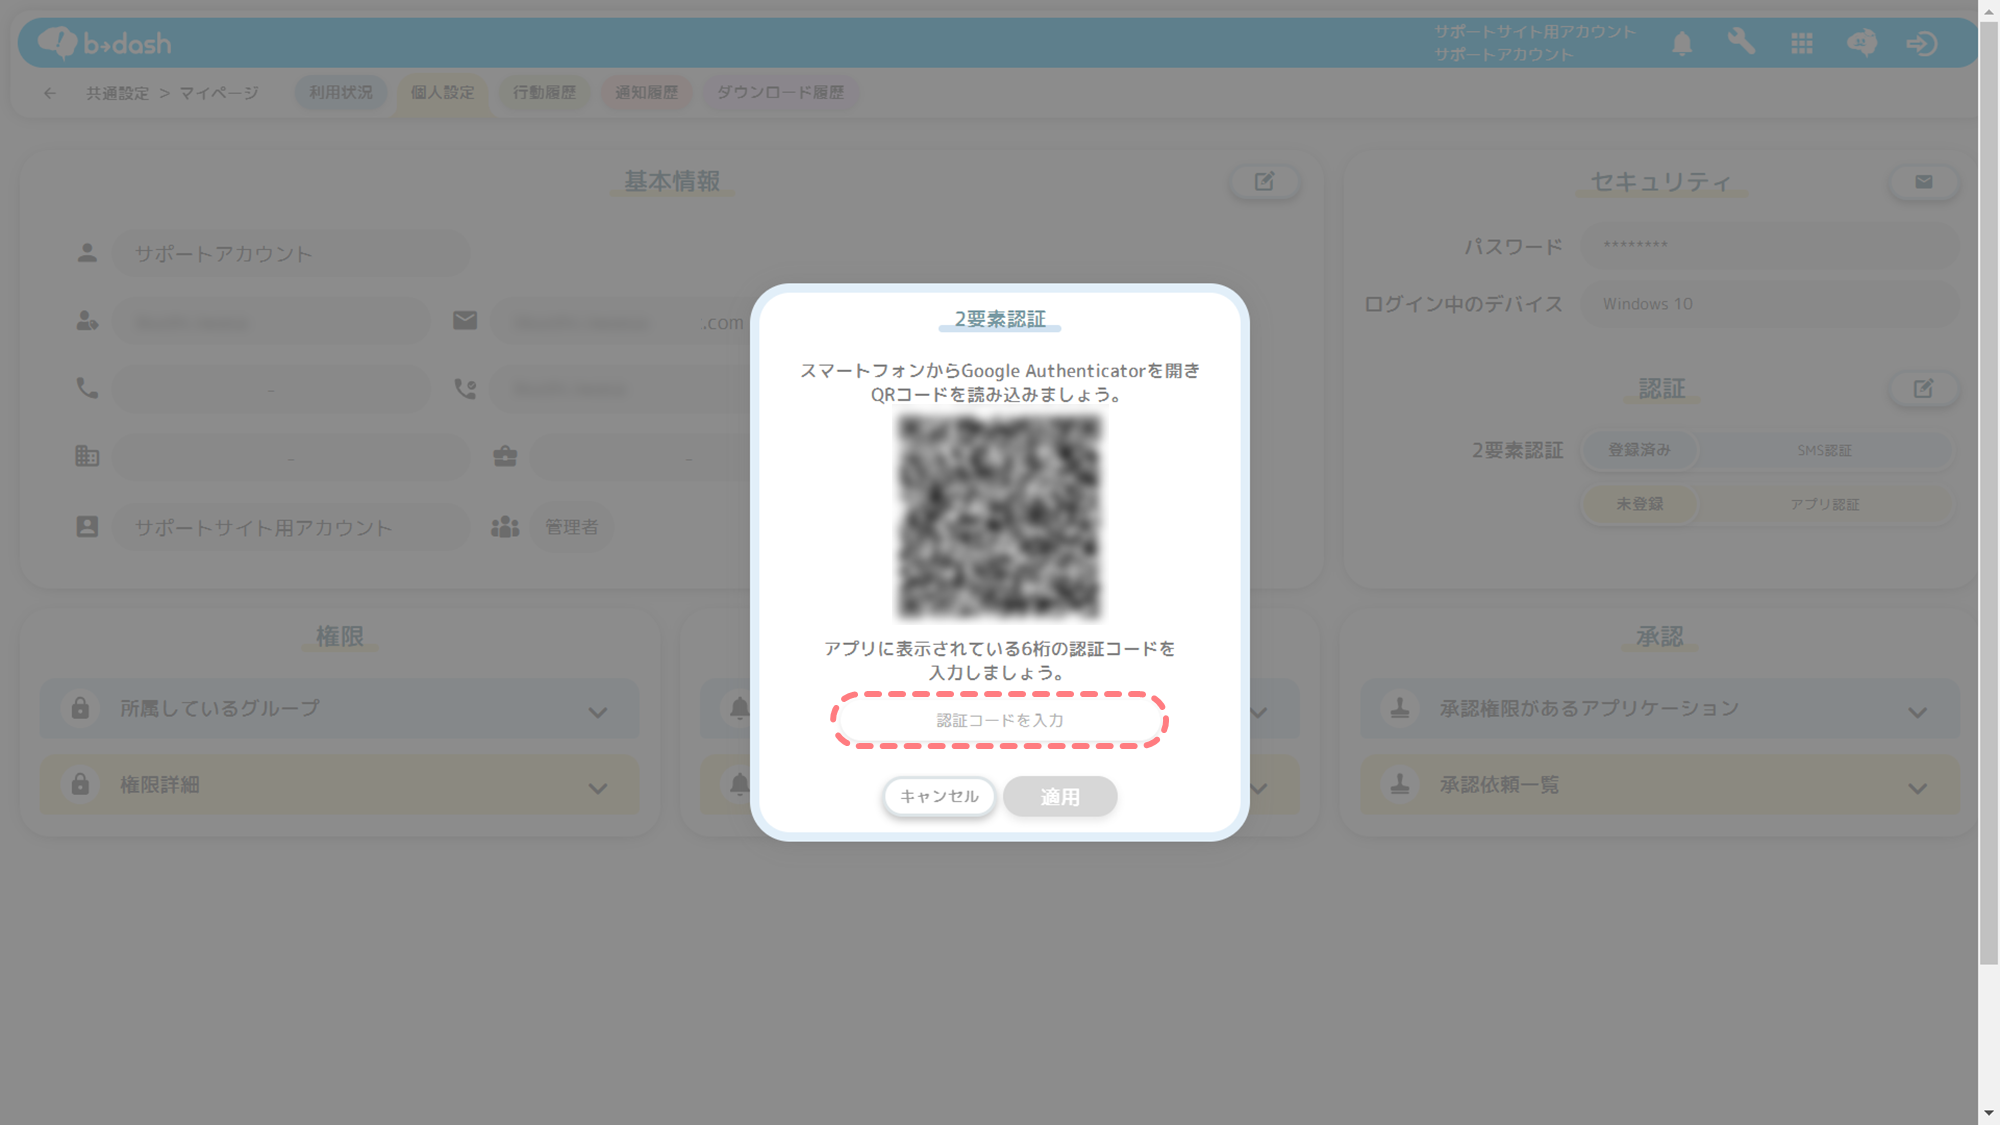Click the user icon with gear below name
This screenshot has height=1125, width=2000.
(x=87, y=320)
